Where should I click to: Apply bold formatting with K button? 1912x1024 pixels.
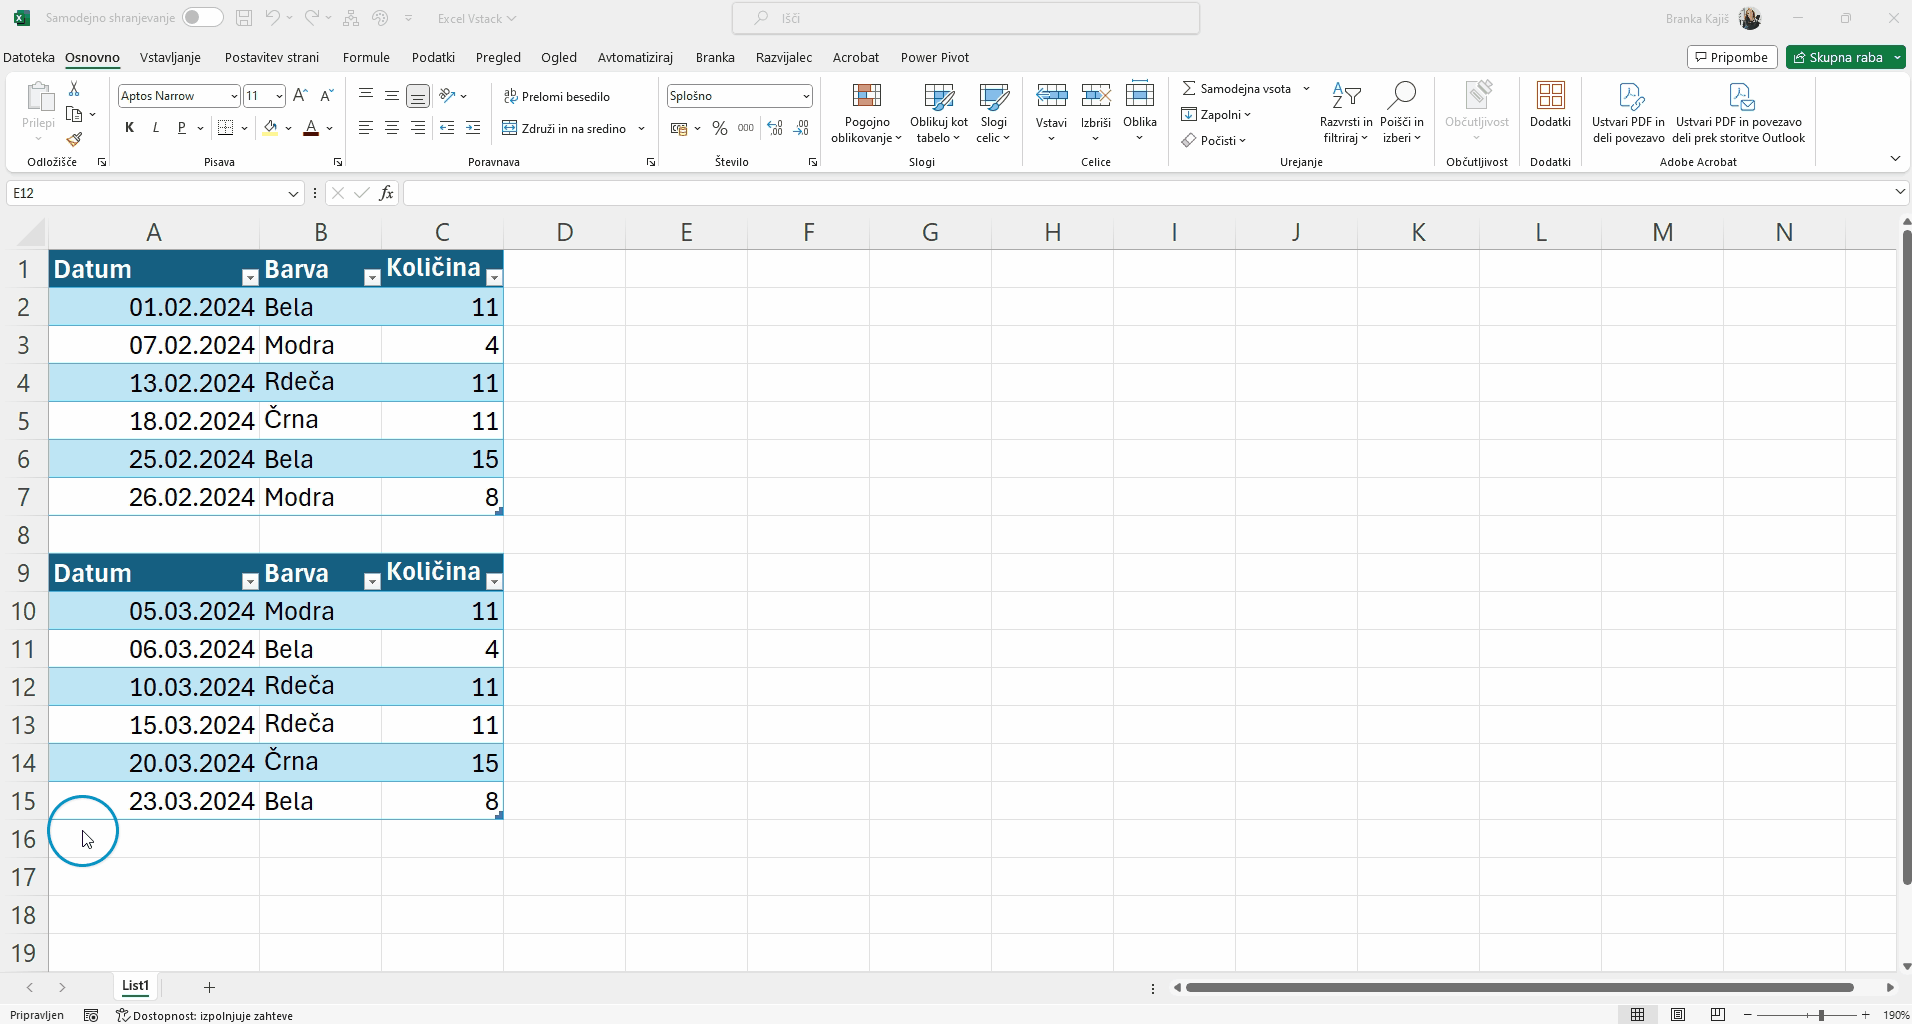click(129, 128)
